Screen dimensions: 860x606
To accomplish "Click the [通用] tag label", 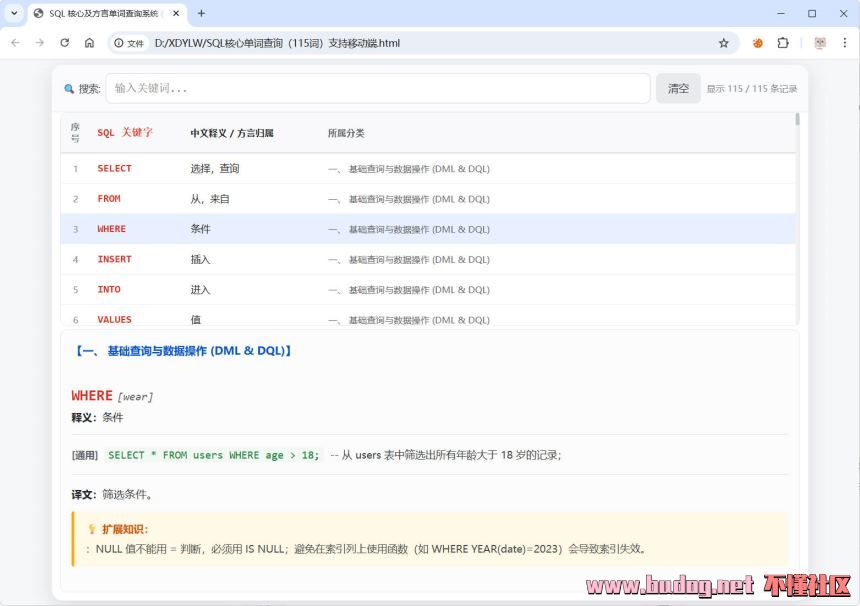I will click(84, 455).
